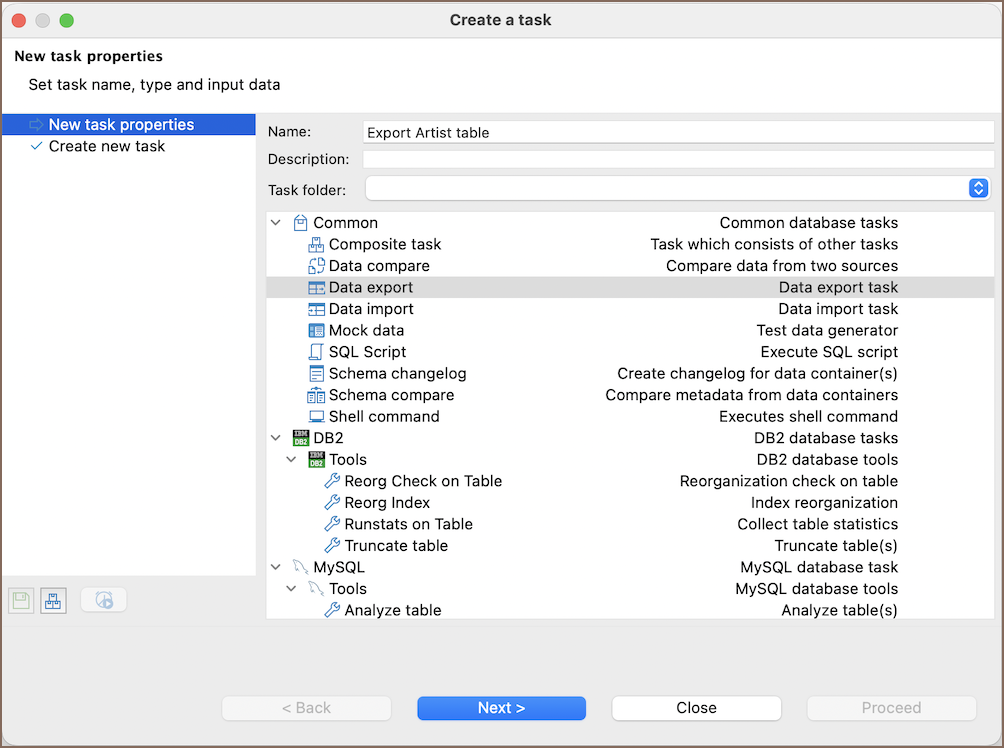Image resolution: width=1004 pixels, height=748 pixels.
Task: Collapse the MySQL Tools subgroup
Action: (x=292, y=589)
